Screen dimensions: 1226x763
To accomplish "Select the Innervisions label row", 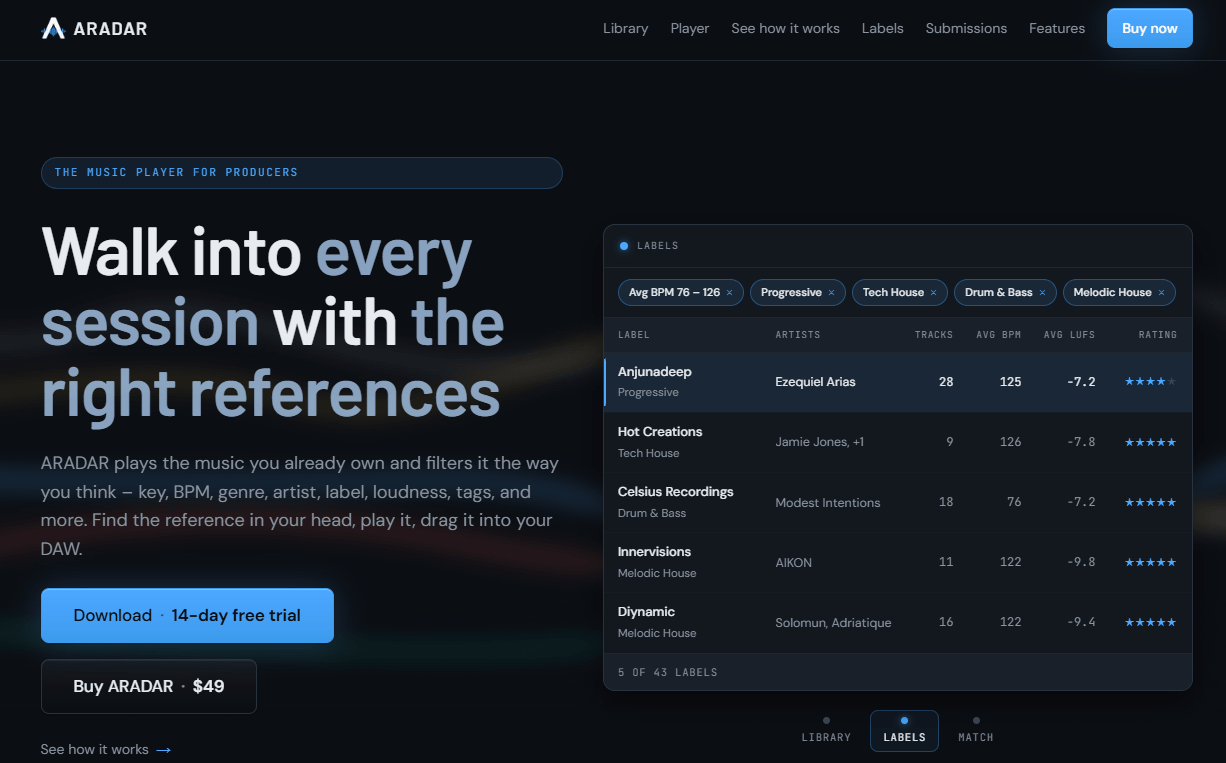I will pyautogui.click(x=898, y=562).
